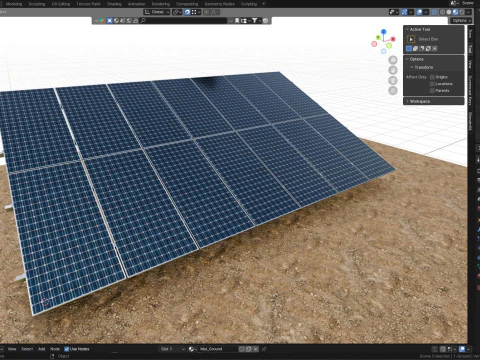Open the proportional falloff curve dropdown
This screenshot has width=480, height=360.
pyautogui.click(x=214, y=12)
